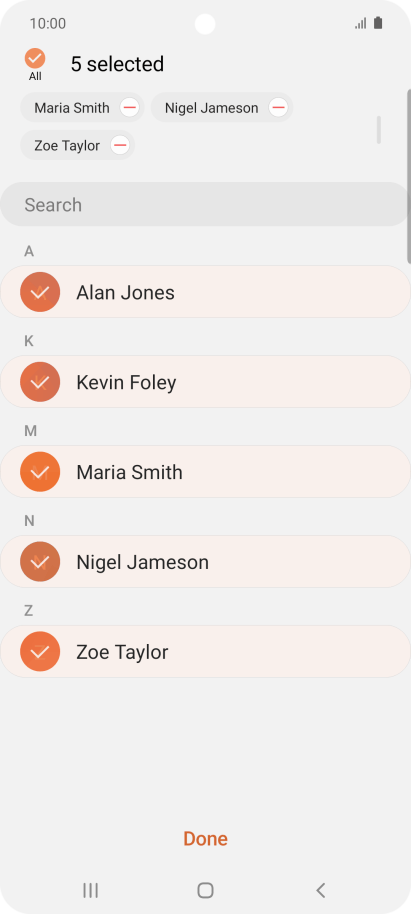Tap the recent apps navigation icon
The image size is (411, 914).
click(x=90, y=890)
